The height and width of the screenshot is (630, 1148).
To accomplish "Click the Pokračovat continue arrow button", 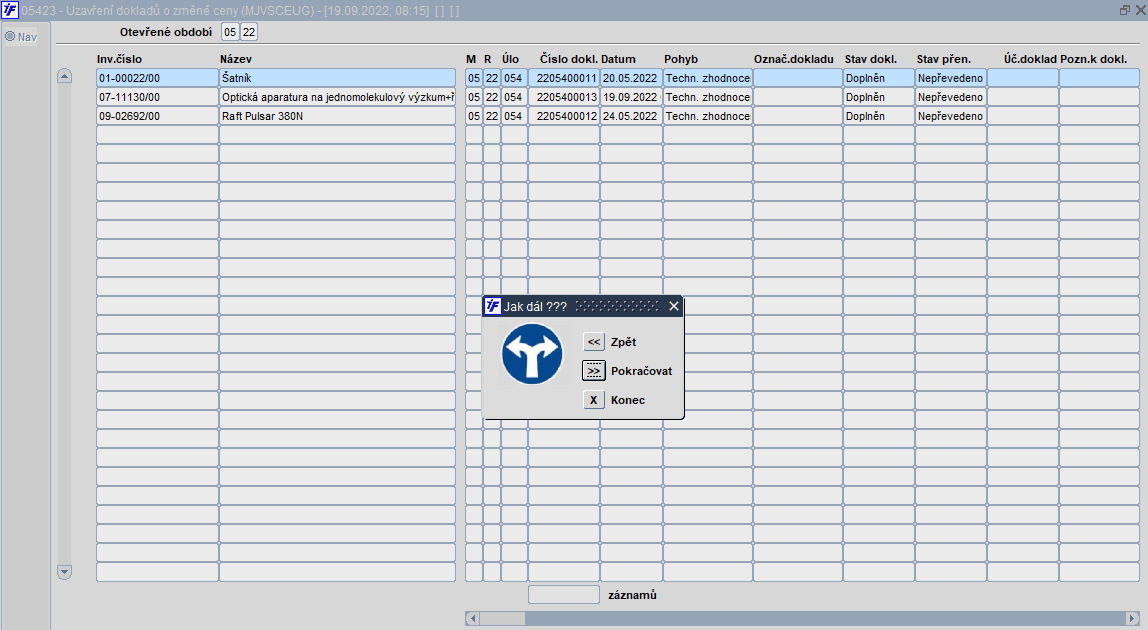I will coord(594,371).
